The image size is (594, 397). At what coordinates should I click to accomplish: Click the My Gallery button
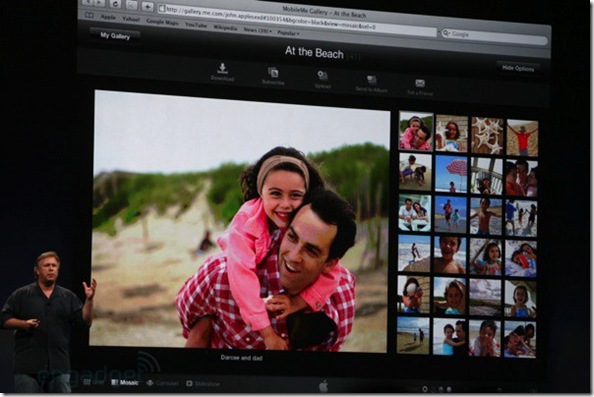[115, 36]
